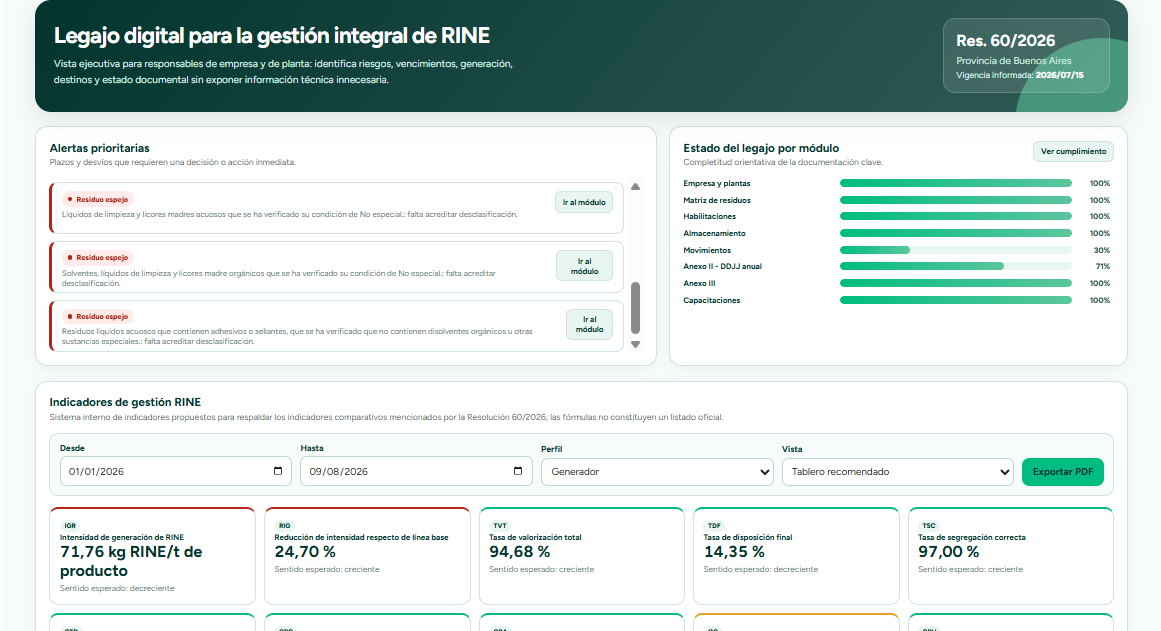Screen dimensions: 1161x631
Task: Click the Habilitaciones module label
Action: click(709, 216)
